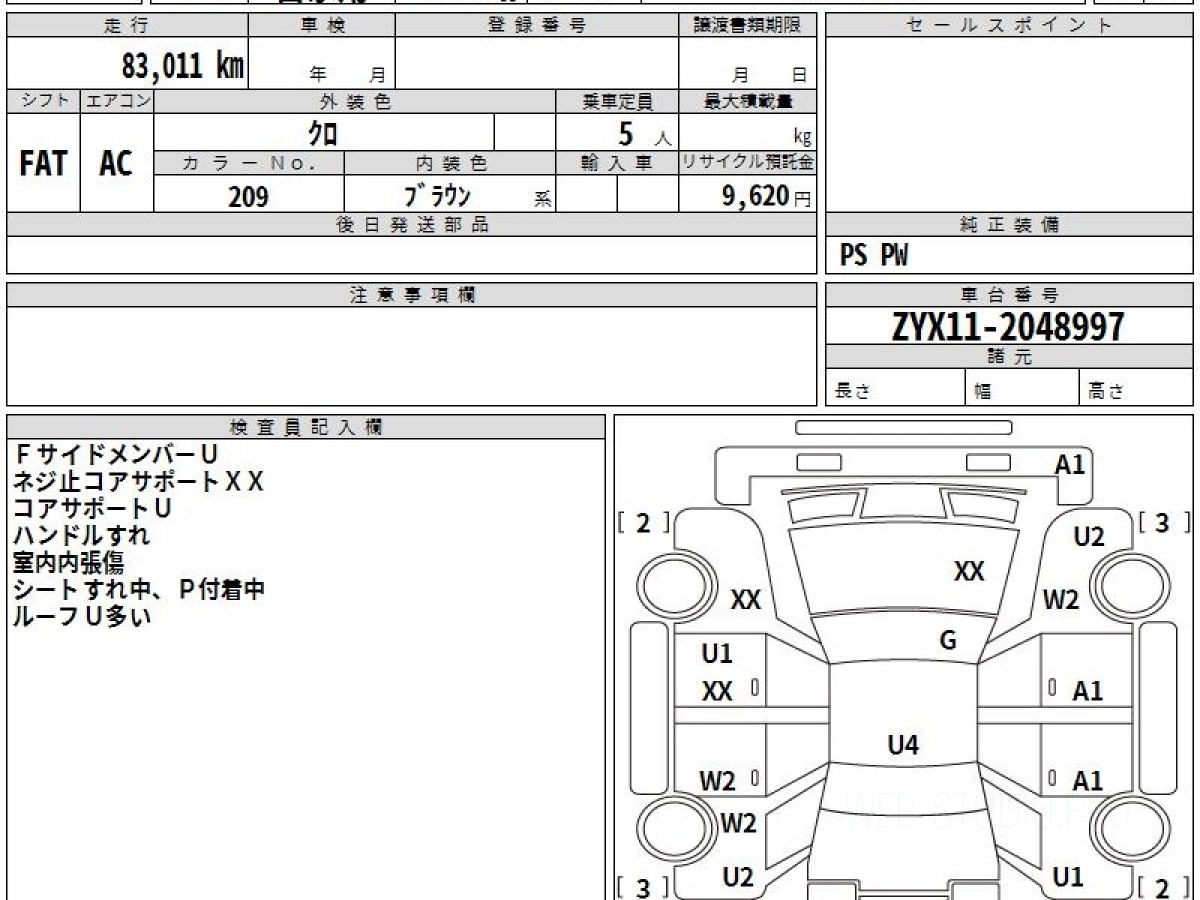Click the 外装色 header
The width and height of the screenshot is (1200, 900).
[355, 101]
